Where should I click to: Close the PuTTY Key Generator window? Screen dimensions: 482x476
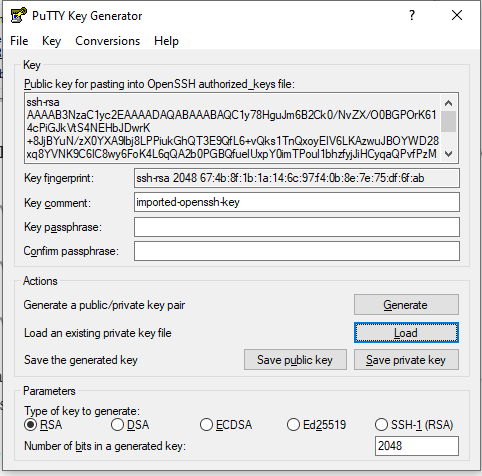(x=457, y=15)
